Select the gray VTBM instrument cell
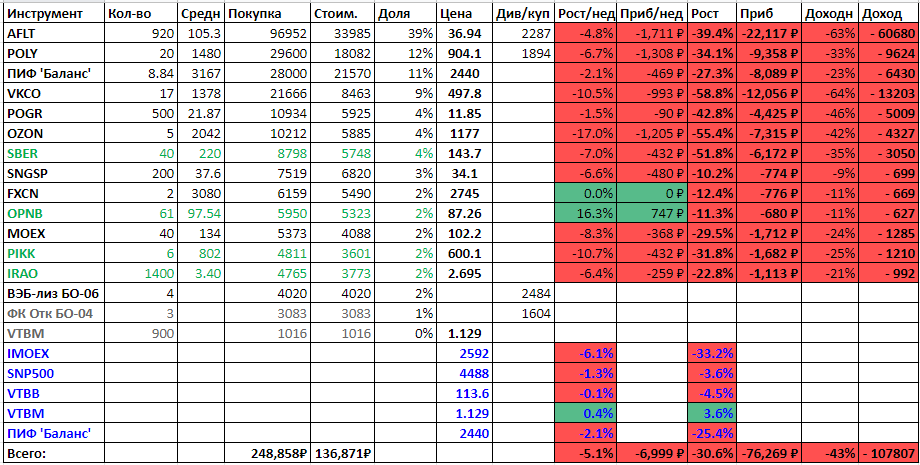 point(53,334)
